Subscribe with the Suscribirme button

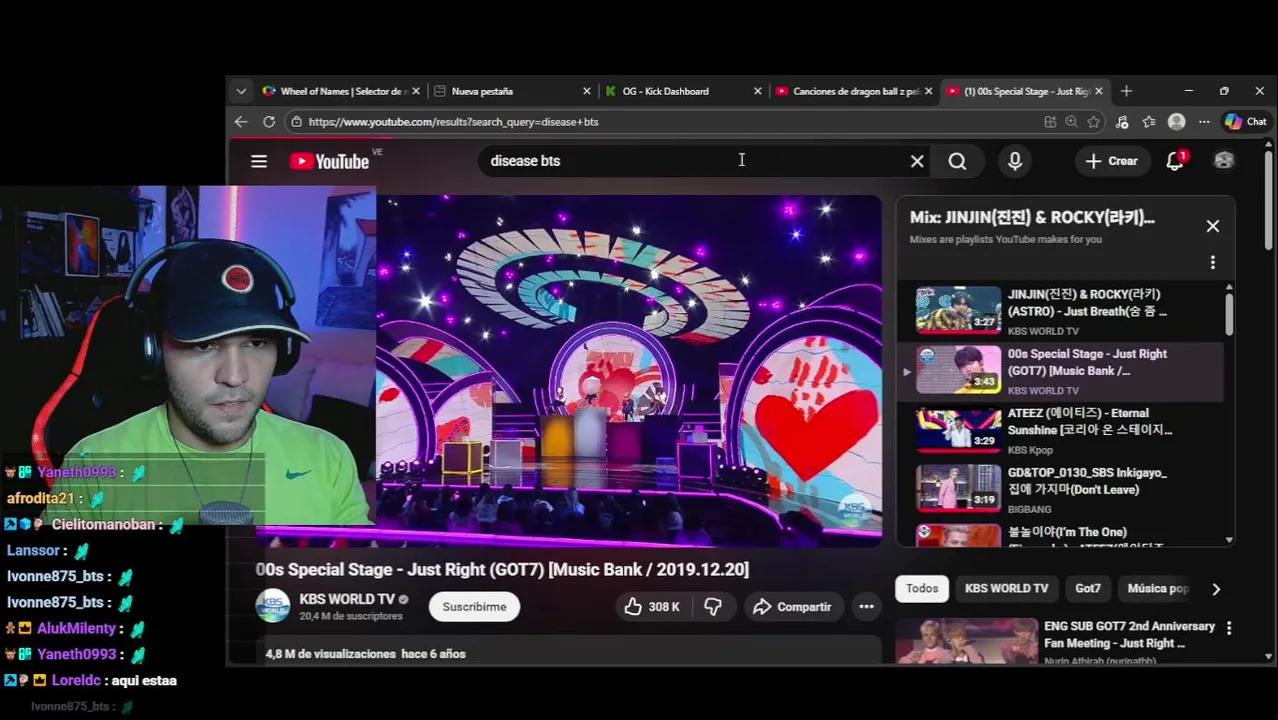click(x=474, y=607)
